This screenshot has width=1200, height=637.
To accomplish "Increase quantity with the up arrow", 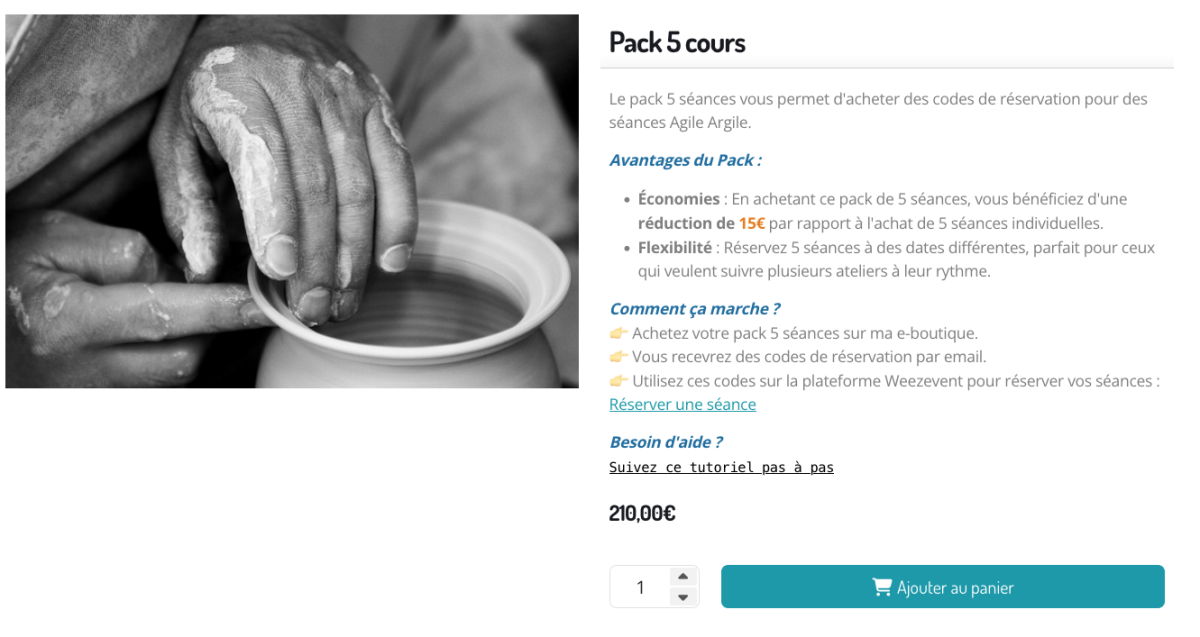I will tap(683, 576).
